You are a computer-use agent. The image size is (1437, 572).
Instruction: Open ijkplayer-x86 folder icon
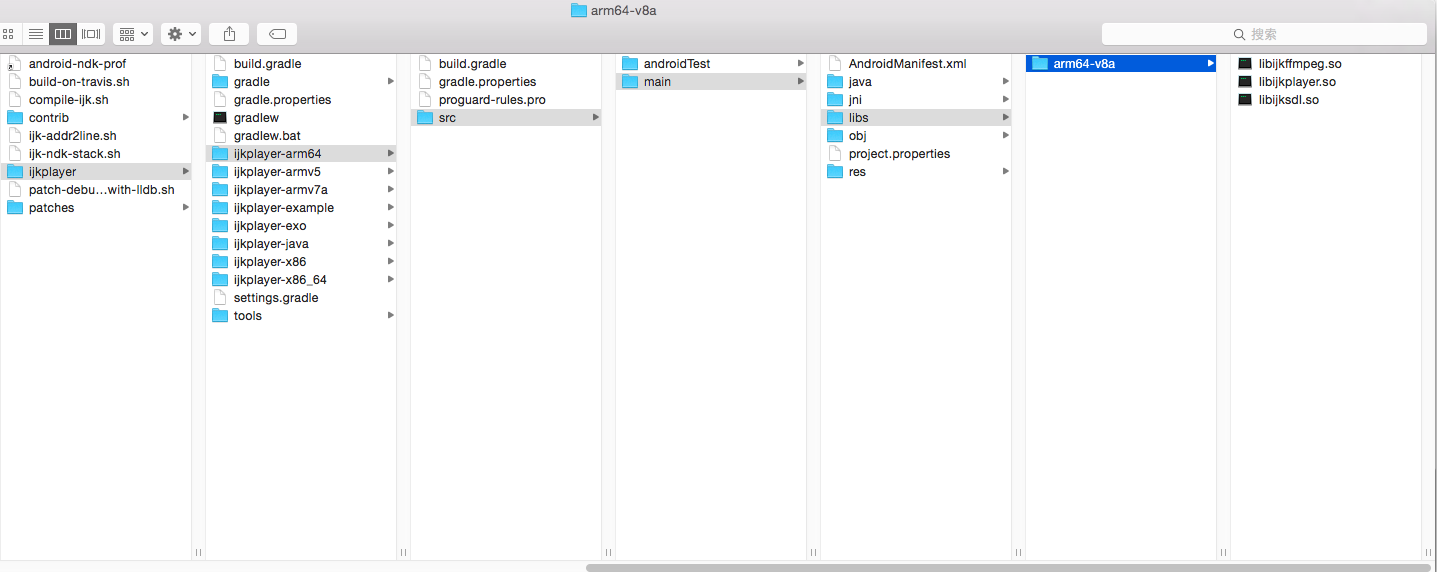[x=220, y=262]
